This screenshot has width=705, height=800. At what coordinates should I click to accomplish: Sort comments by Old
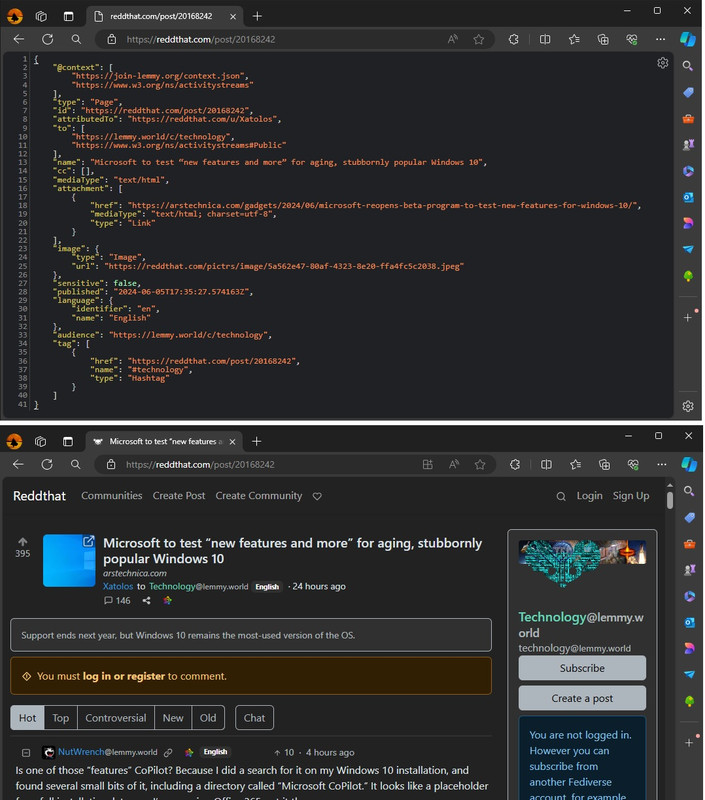[x=208, y=718]
